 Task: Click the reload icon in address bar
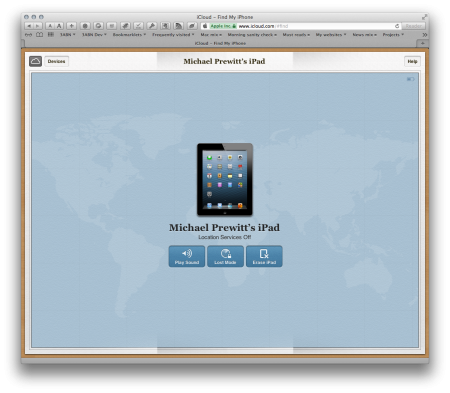tap(397, 26)
